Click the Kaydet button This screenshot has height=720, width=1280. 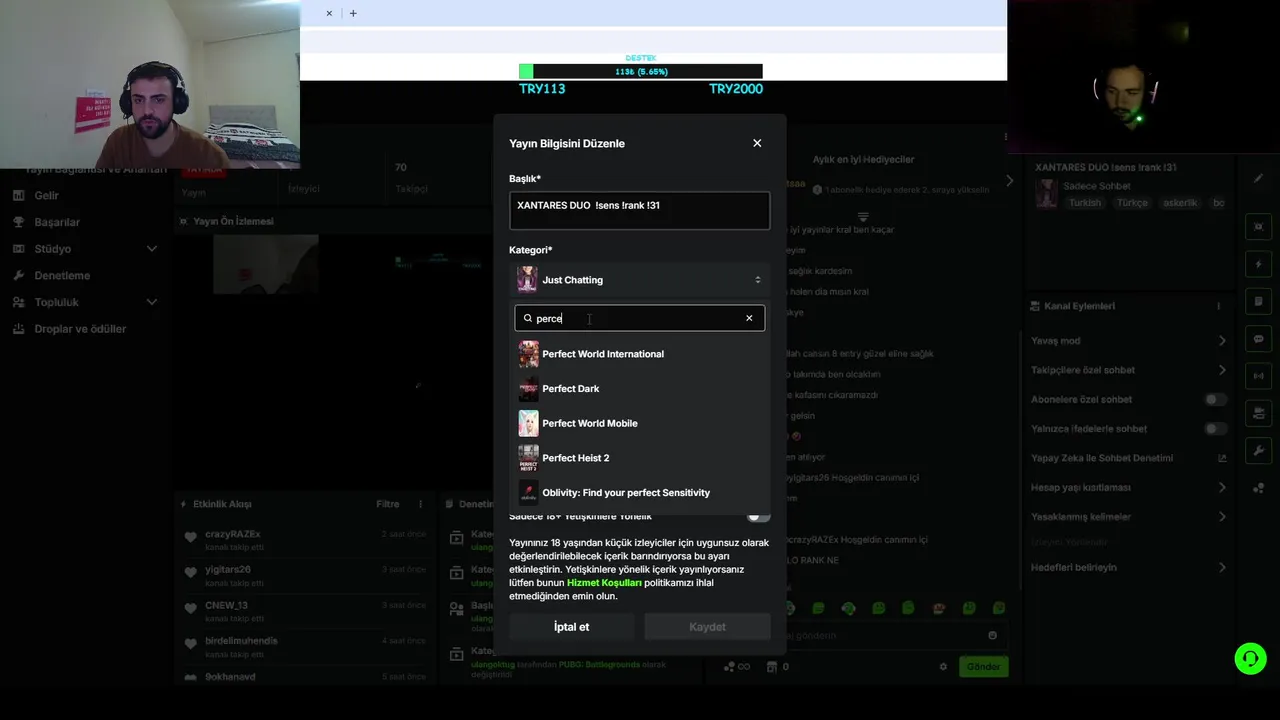(707, 627)
